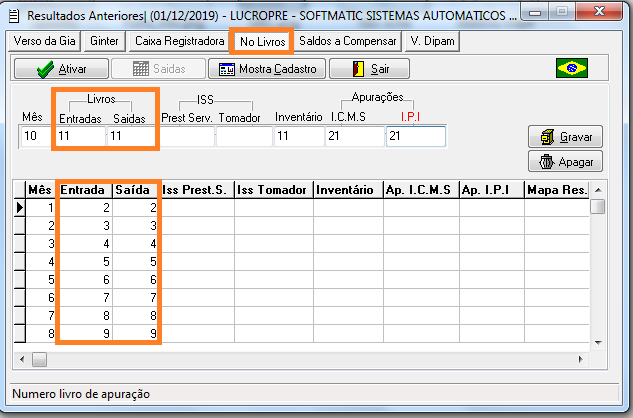The height and width of the screenshot is (418, 633).
Task: Click the grid icon on Saidas button
Action: tap(140, 69)
